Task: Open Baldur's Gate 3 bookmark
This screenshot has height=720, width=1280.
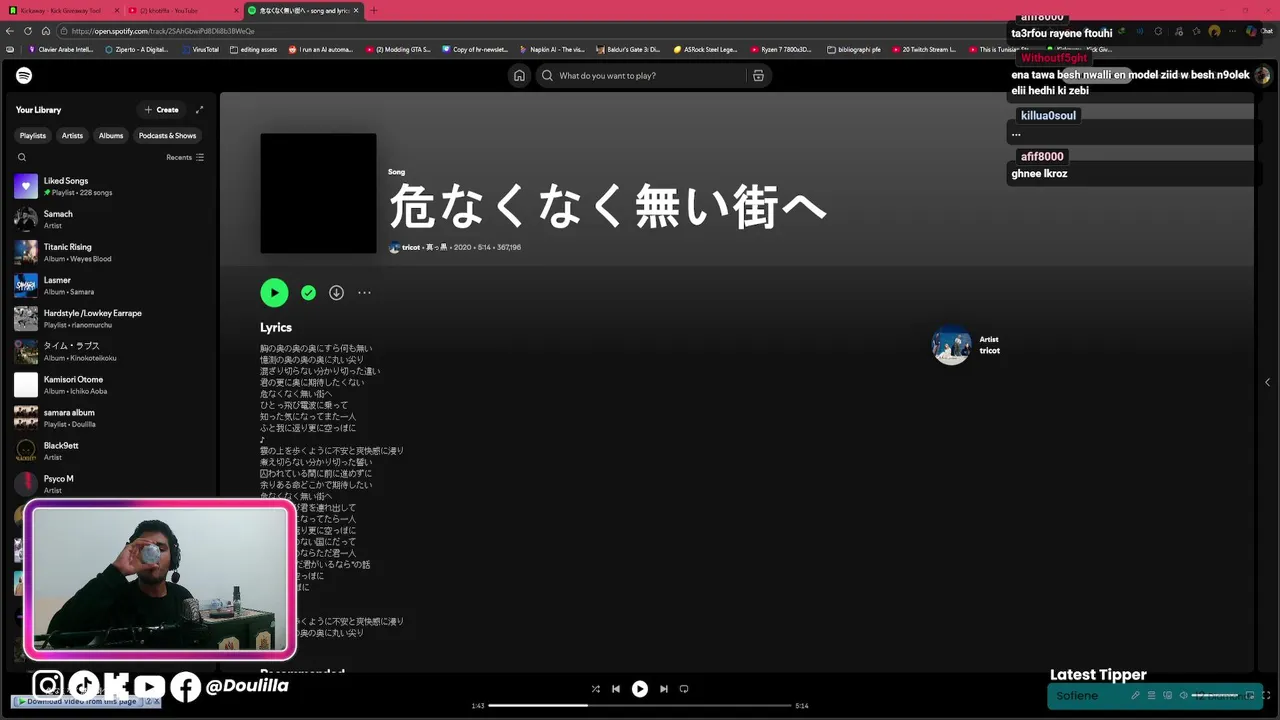Action: 628,49
